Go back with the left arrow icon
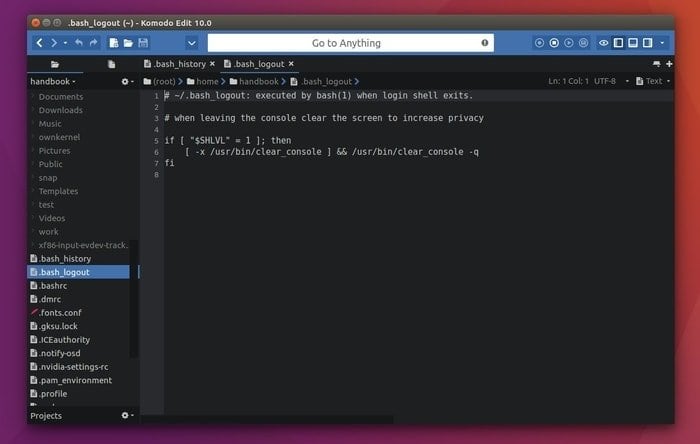This screenshot has width=700, height=444. point(39,43)
